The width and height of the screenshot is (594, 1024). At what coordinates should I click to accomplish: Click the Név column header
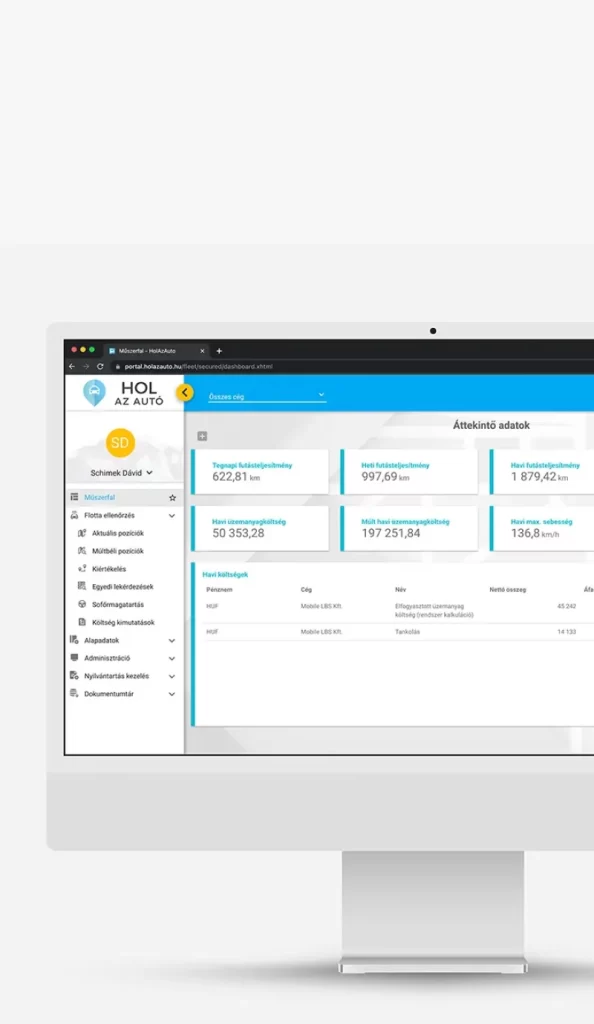click(400, 590)
